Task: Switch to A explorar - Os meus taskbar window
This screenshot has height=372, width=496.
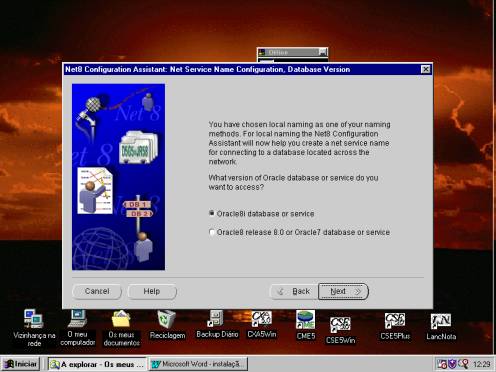Action: [97, 364]
